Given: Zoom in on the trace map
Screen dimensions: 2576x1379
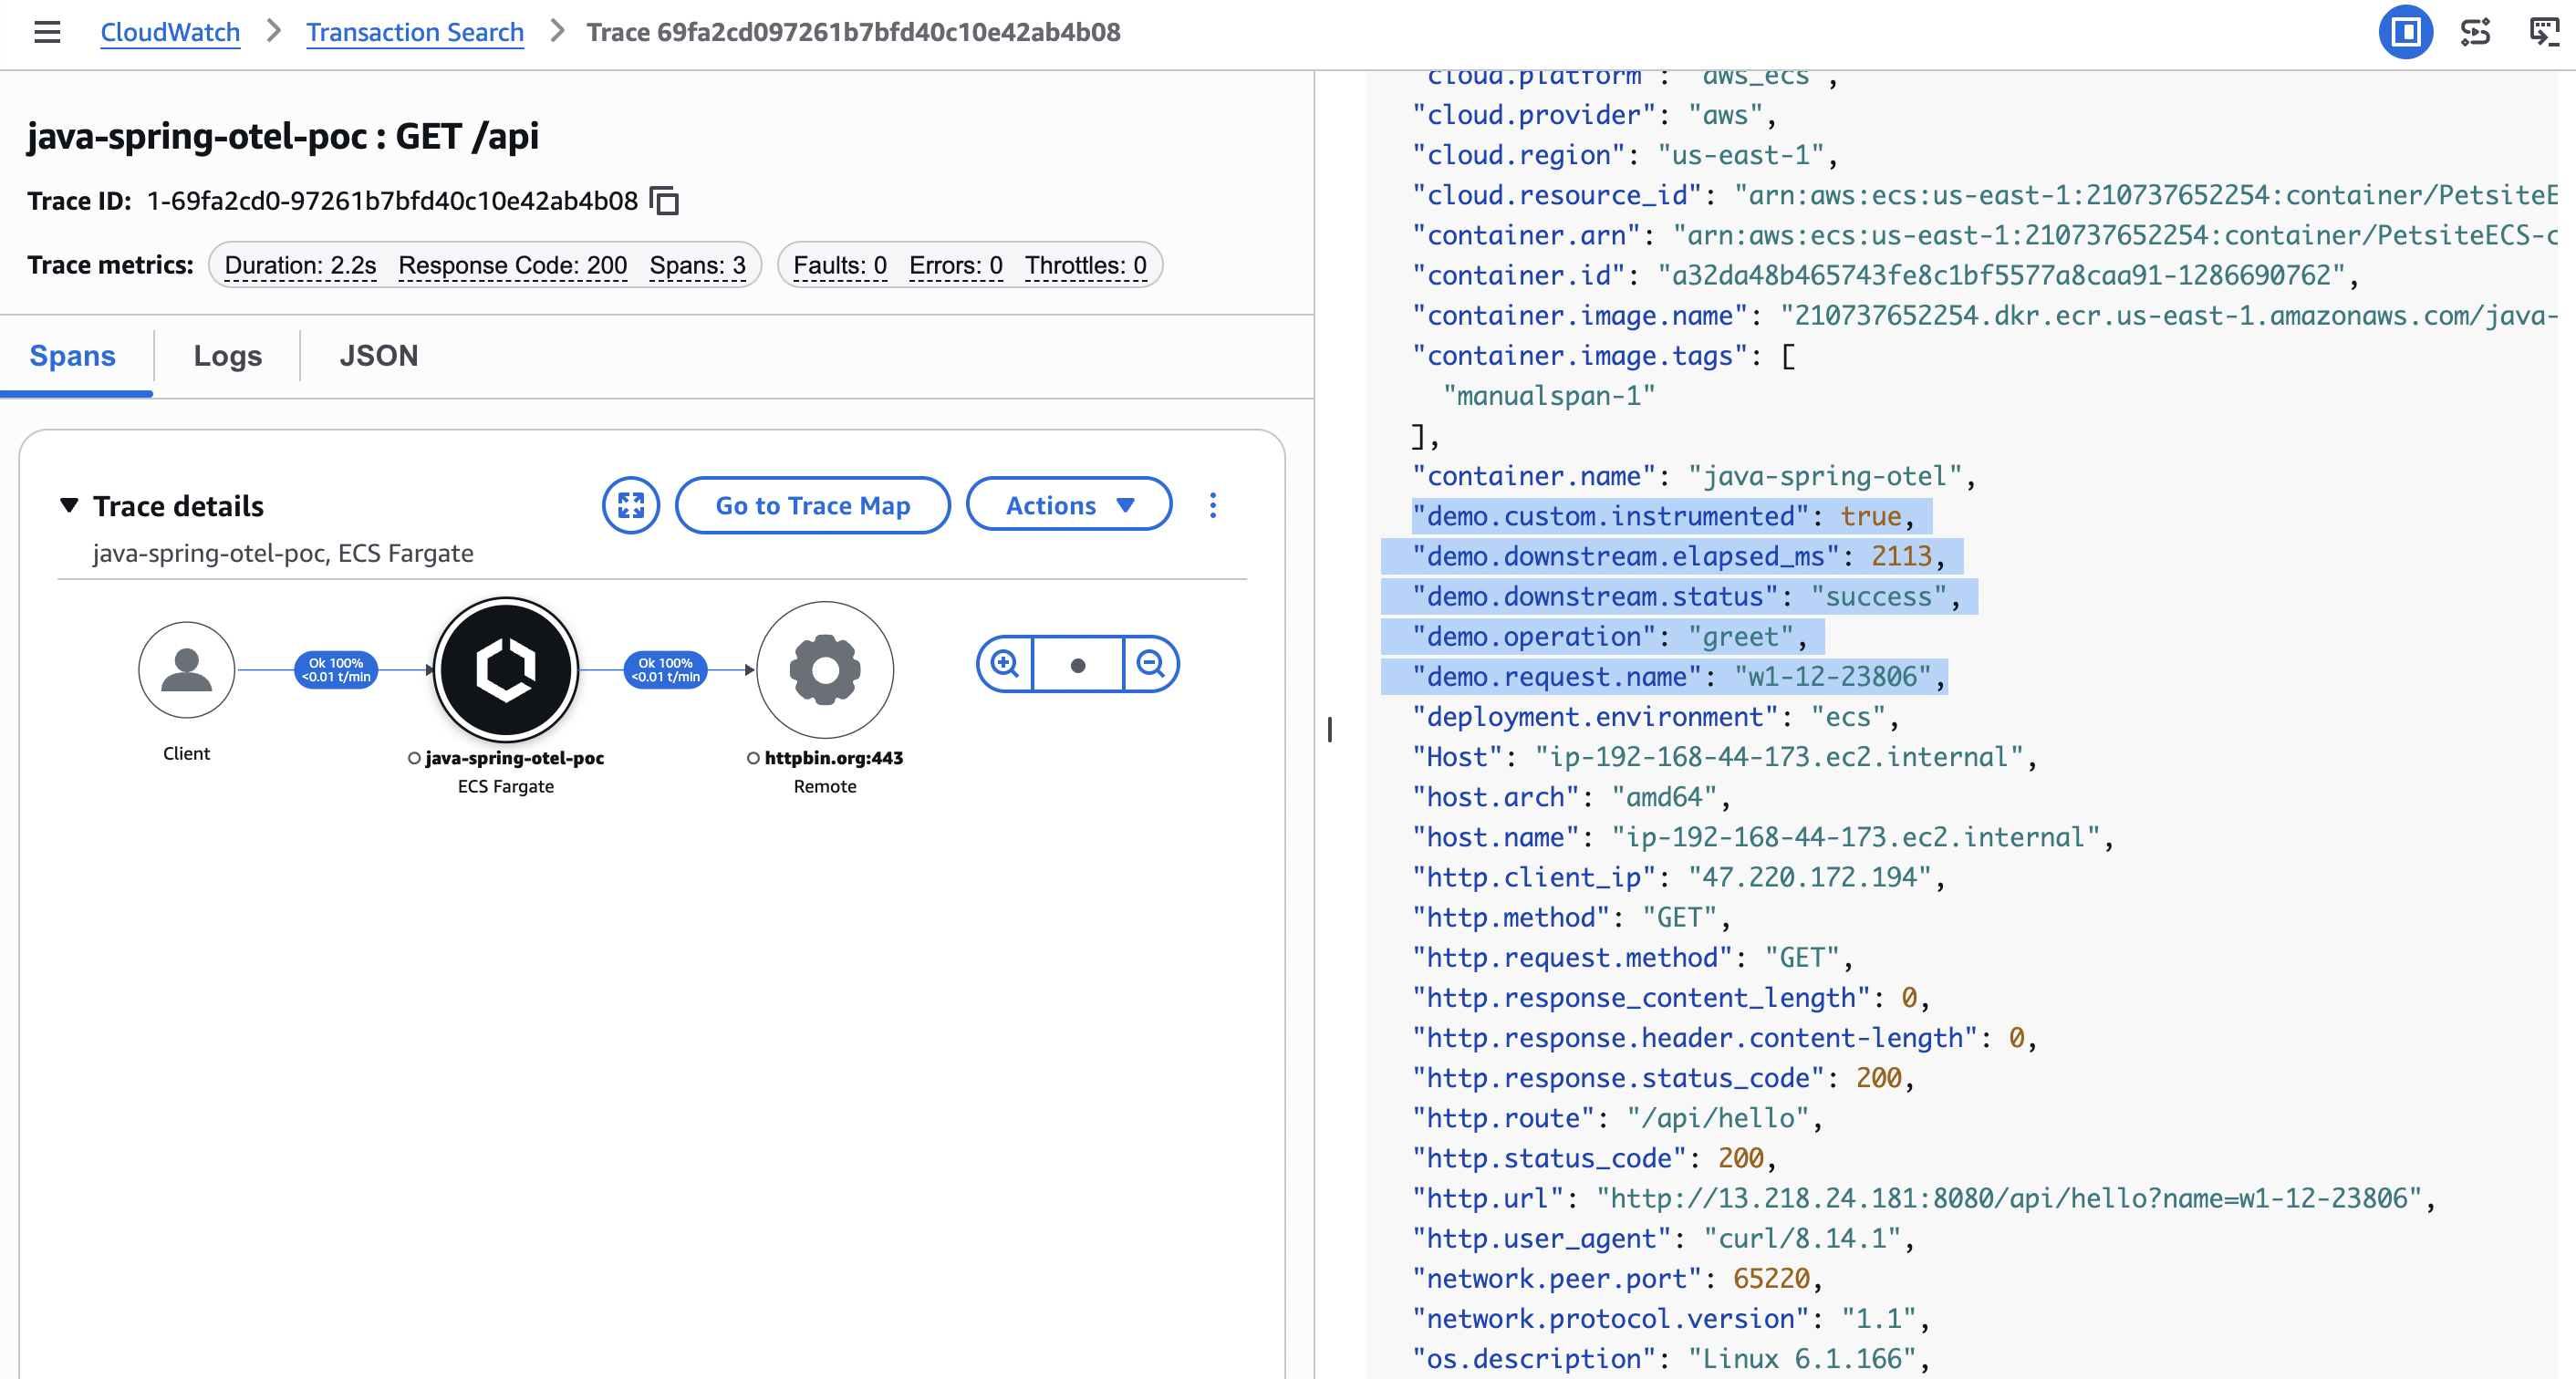Looking at the screenshot, I should 1005,664.
